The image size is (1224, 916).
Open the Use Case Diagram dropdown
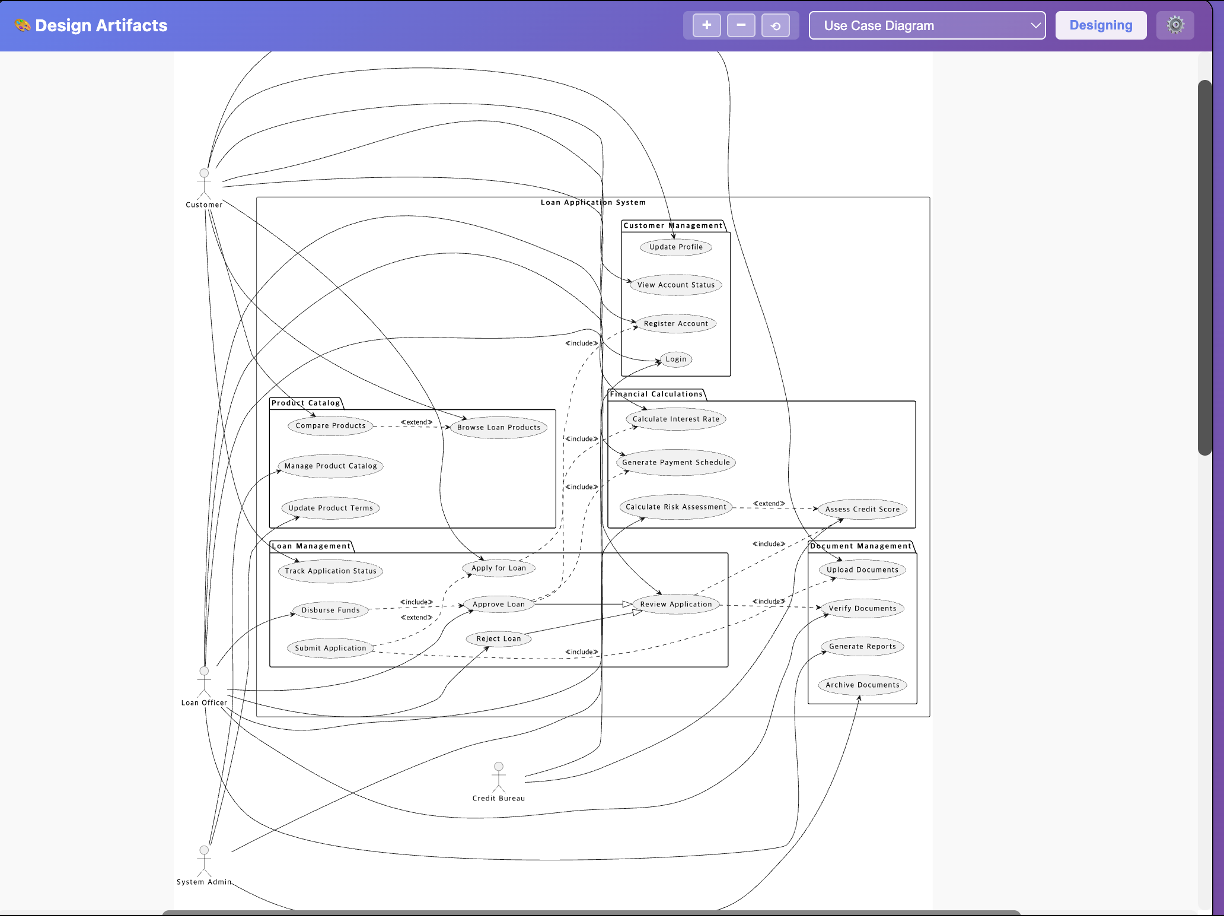pos(927,26)
